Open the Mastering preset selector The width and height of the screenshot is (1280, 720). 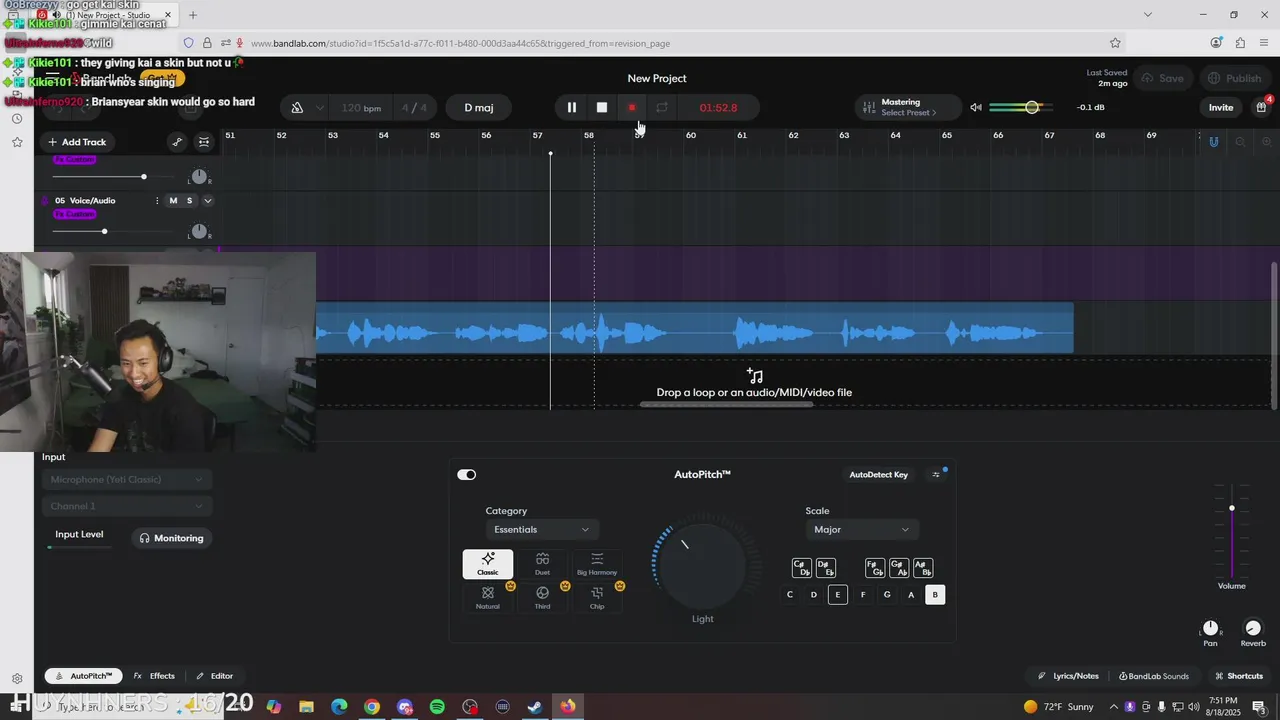[908, 107]
